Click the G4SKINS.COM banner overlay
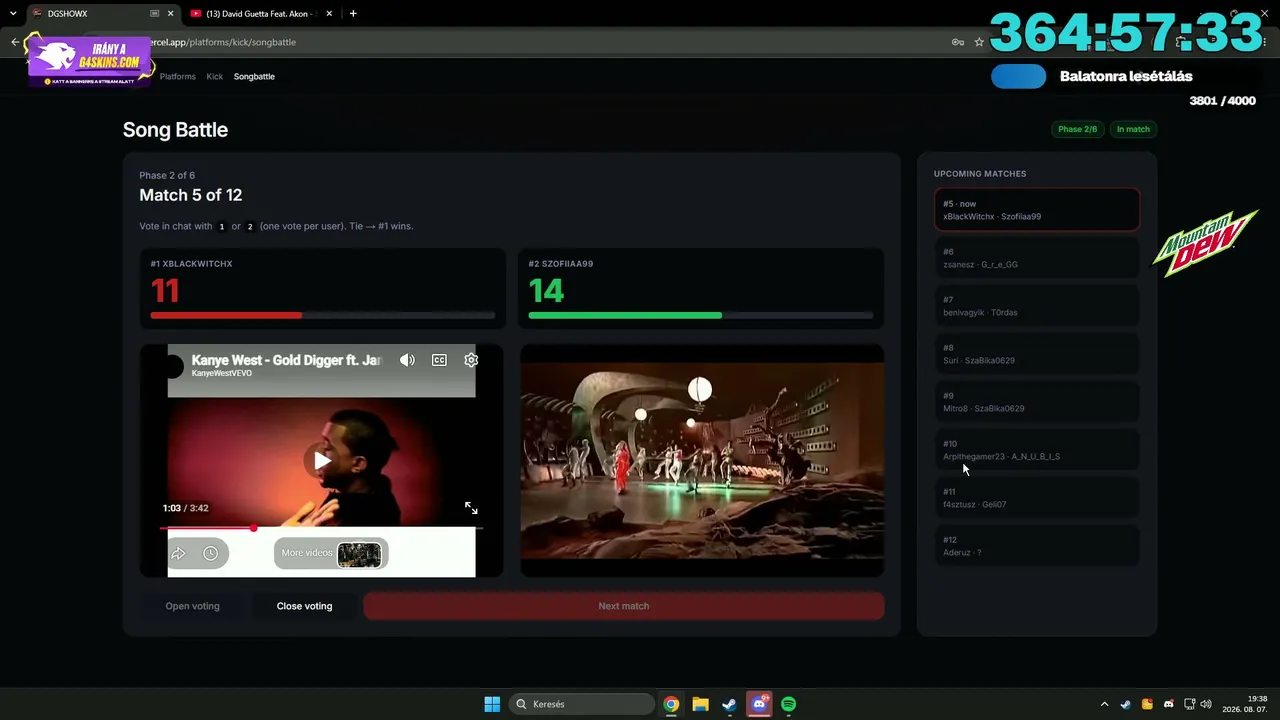1280x720 pixels. (x=88, y=59)
